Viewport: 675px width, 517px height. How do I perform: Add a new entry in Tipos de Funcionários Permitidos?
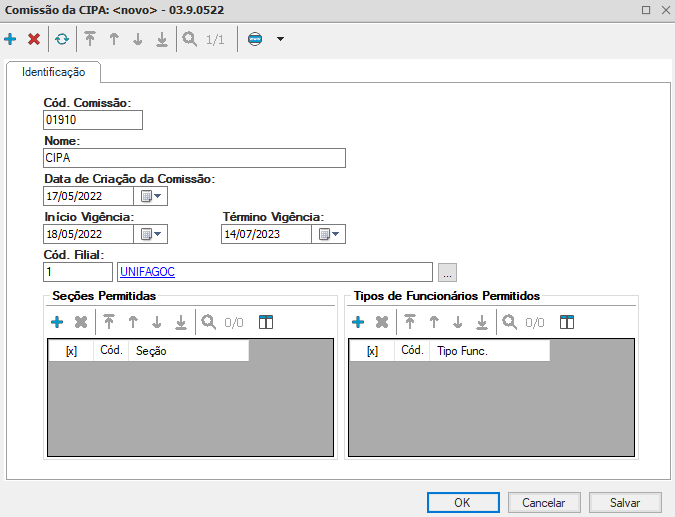click(357, 322)
